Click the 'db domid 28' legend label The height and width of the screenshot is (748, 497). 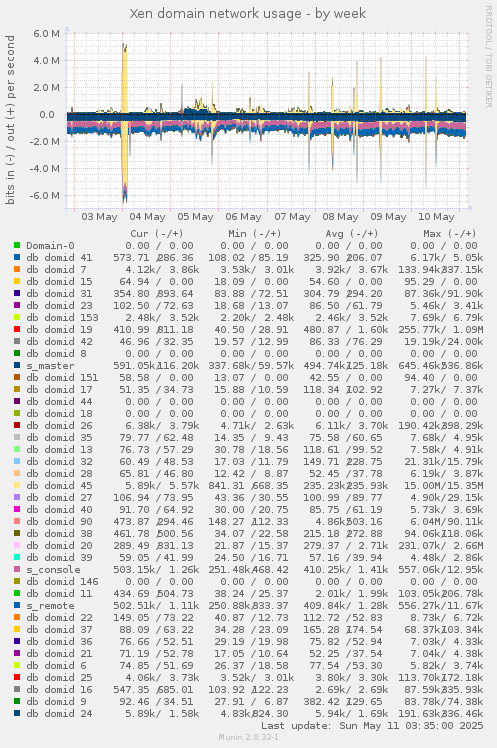(x=59, y=474)
